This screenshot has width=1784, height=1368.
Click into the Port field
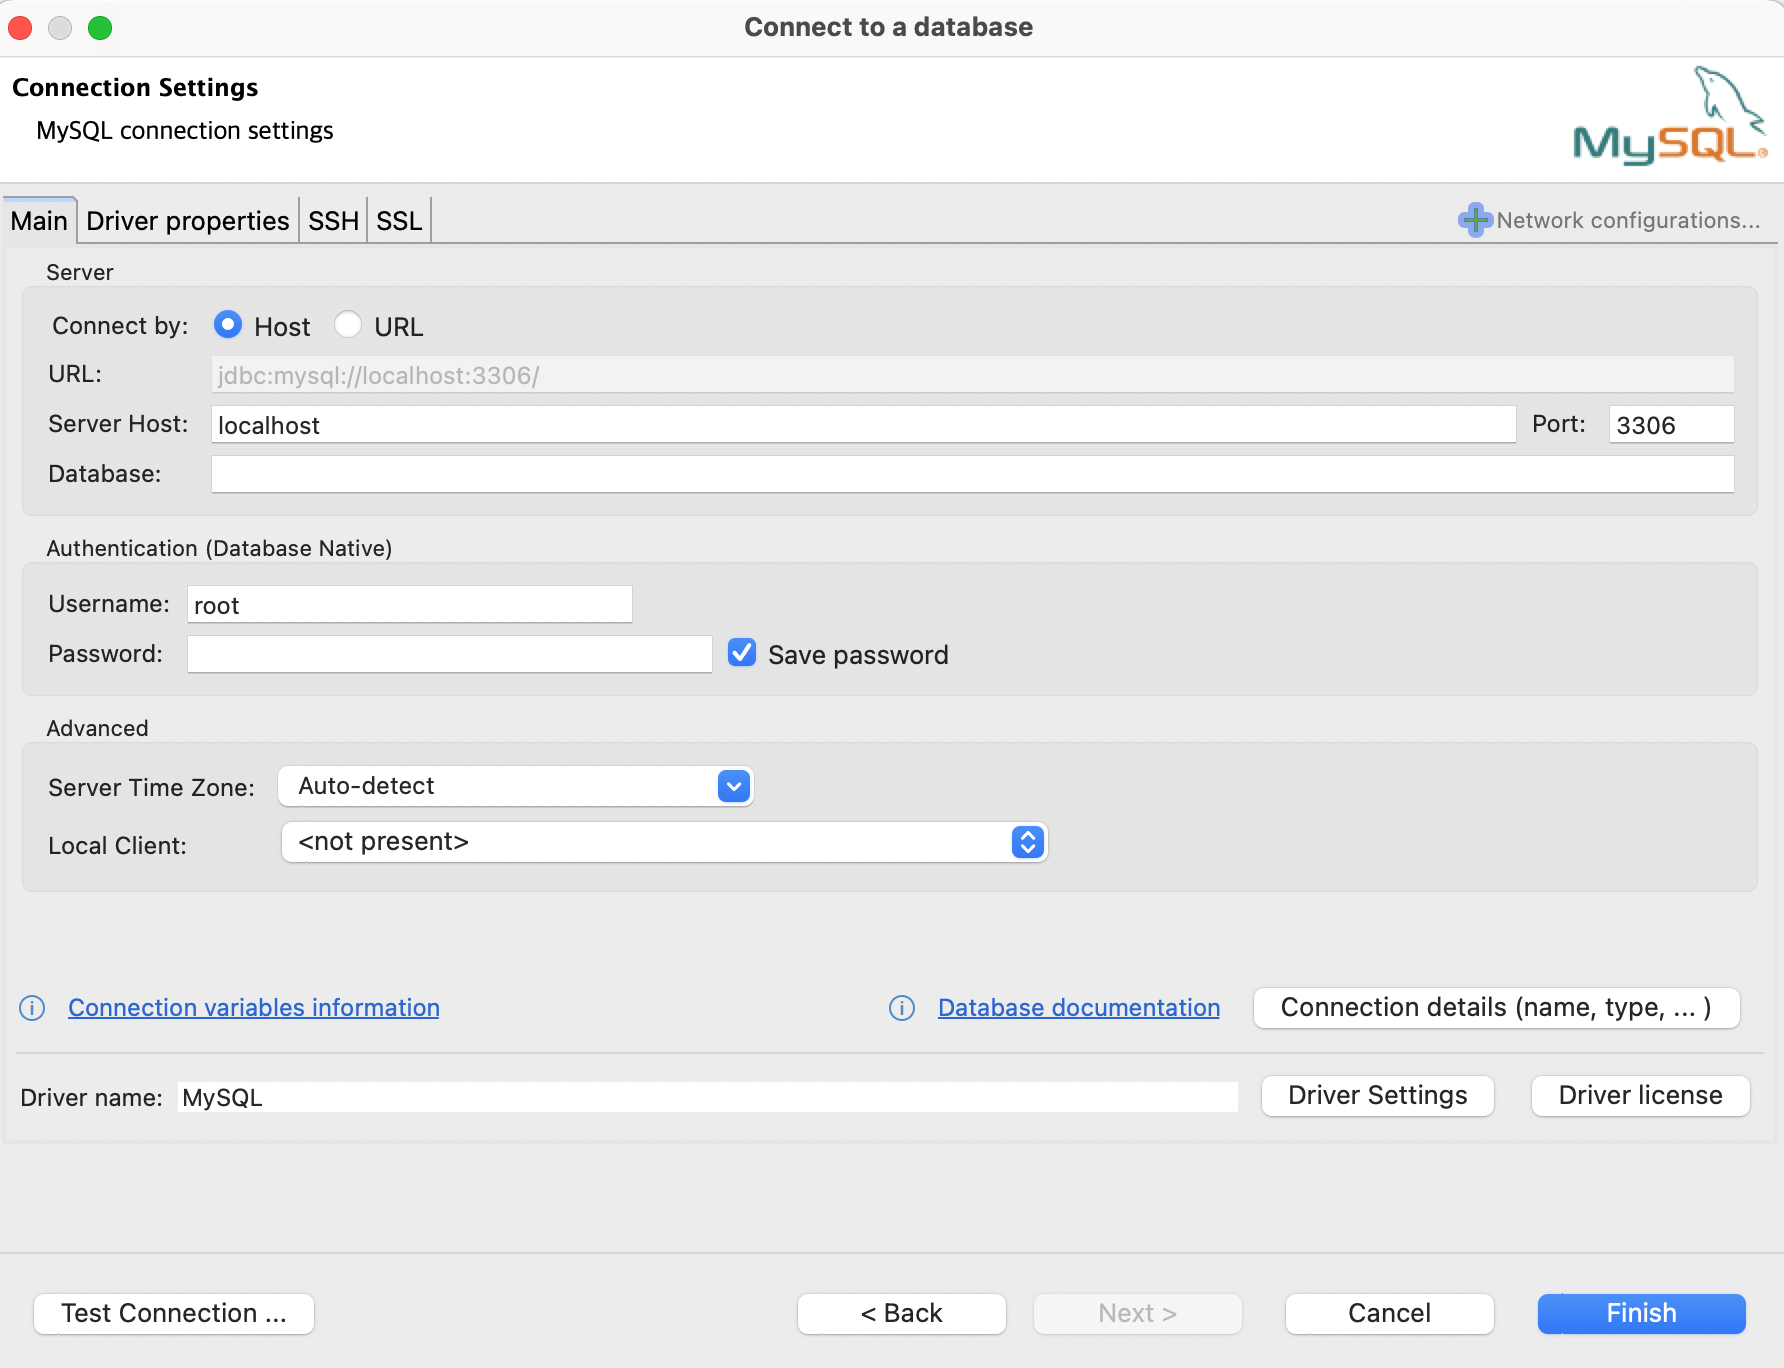point(1671,424)
